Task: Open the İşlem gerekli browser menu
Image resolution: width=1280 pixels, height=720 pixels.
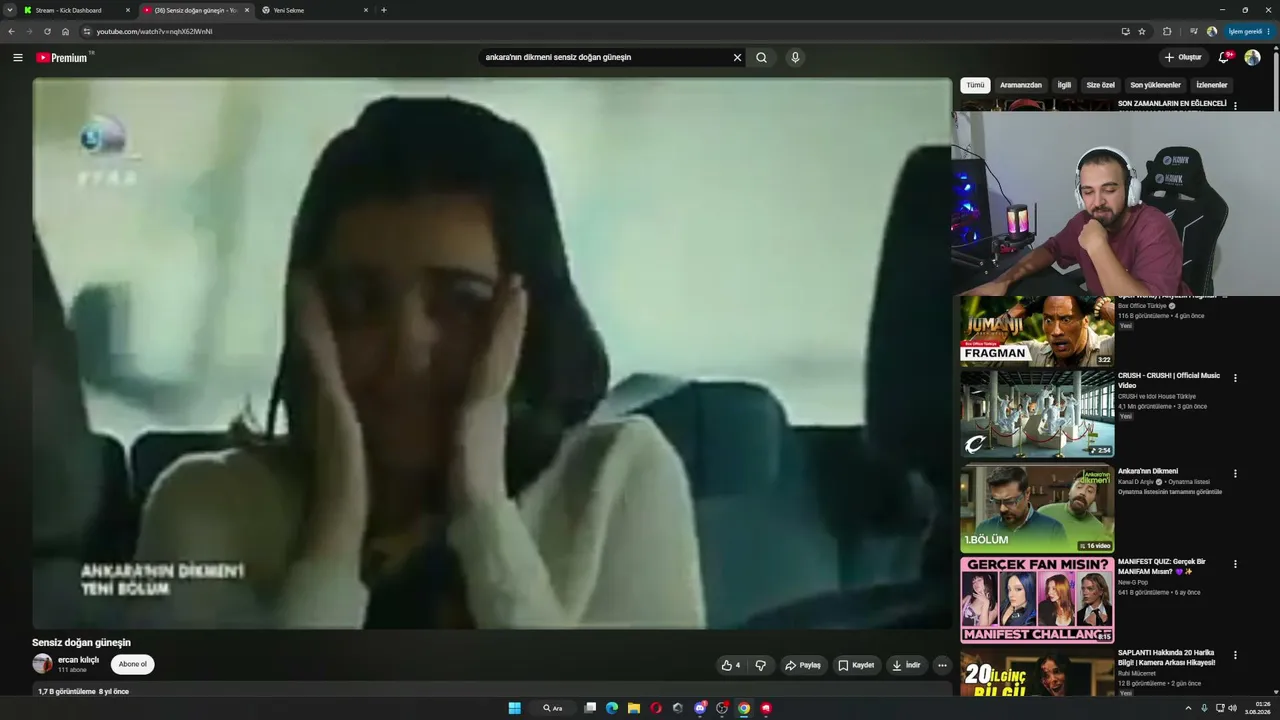Action: [1249, 31]
